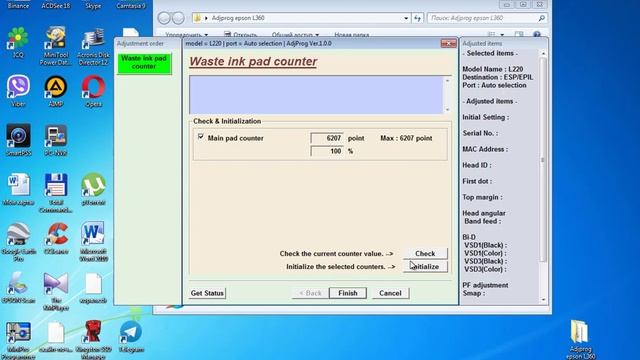Launch CCleaner from the desktop
Screen dimensions: 640x360
click(56, 238)
